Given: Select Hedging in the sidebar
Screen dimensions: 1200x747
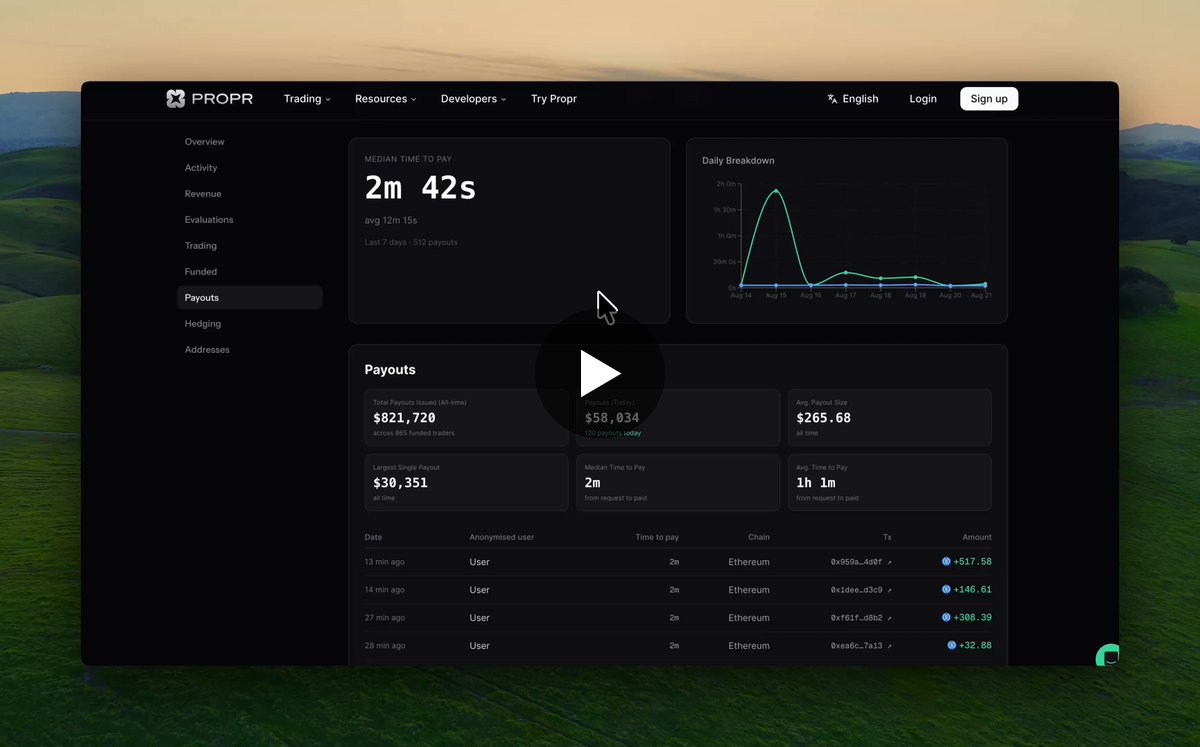Looking at the screenshot, I should click(x=203, y=324).
